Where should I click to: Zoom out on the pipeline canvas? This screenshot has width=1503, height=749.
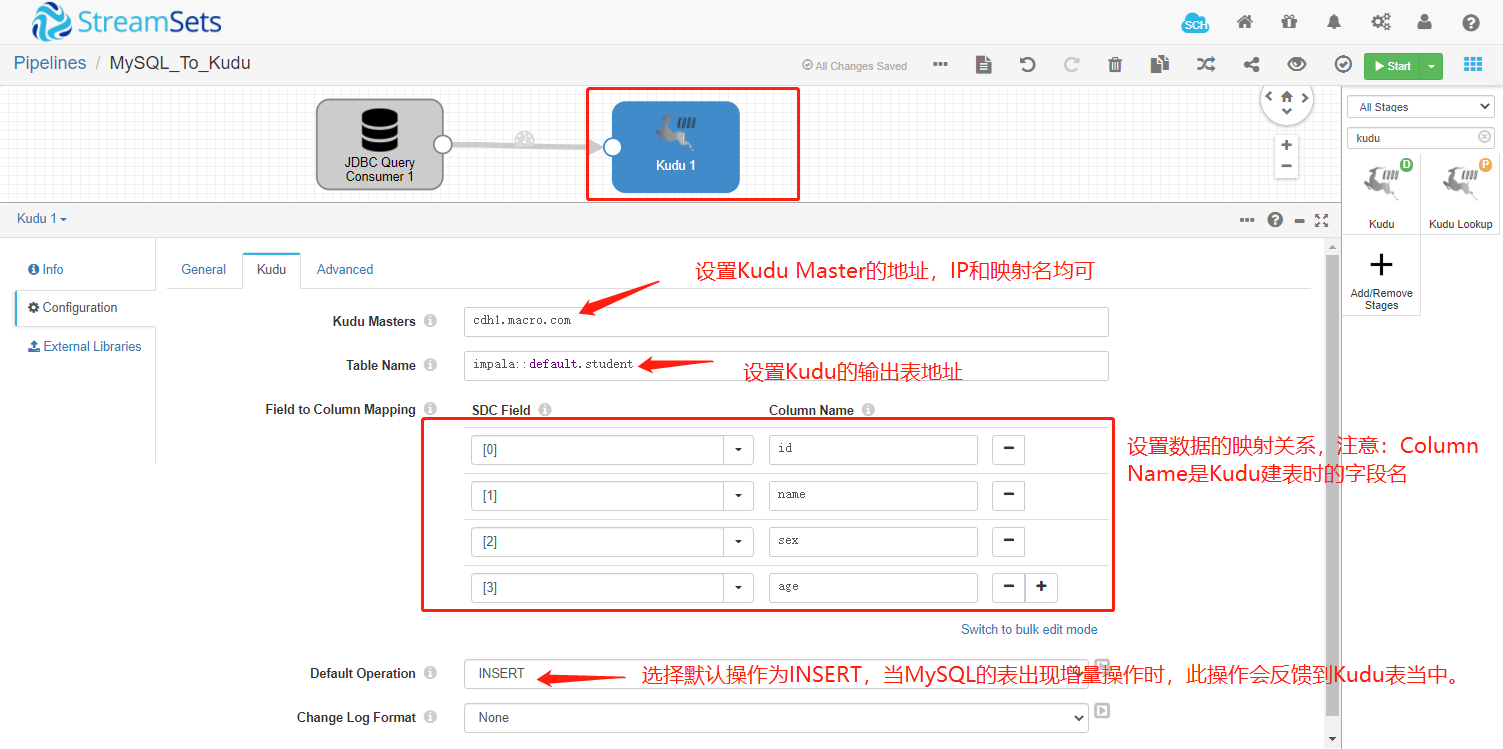pyautogui.click(x=1286, y=166)
